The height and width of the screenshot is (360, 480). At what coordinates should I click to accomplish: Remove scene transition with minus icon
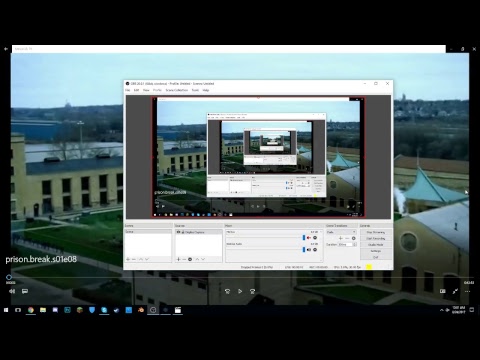[x=347, y=238]
